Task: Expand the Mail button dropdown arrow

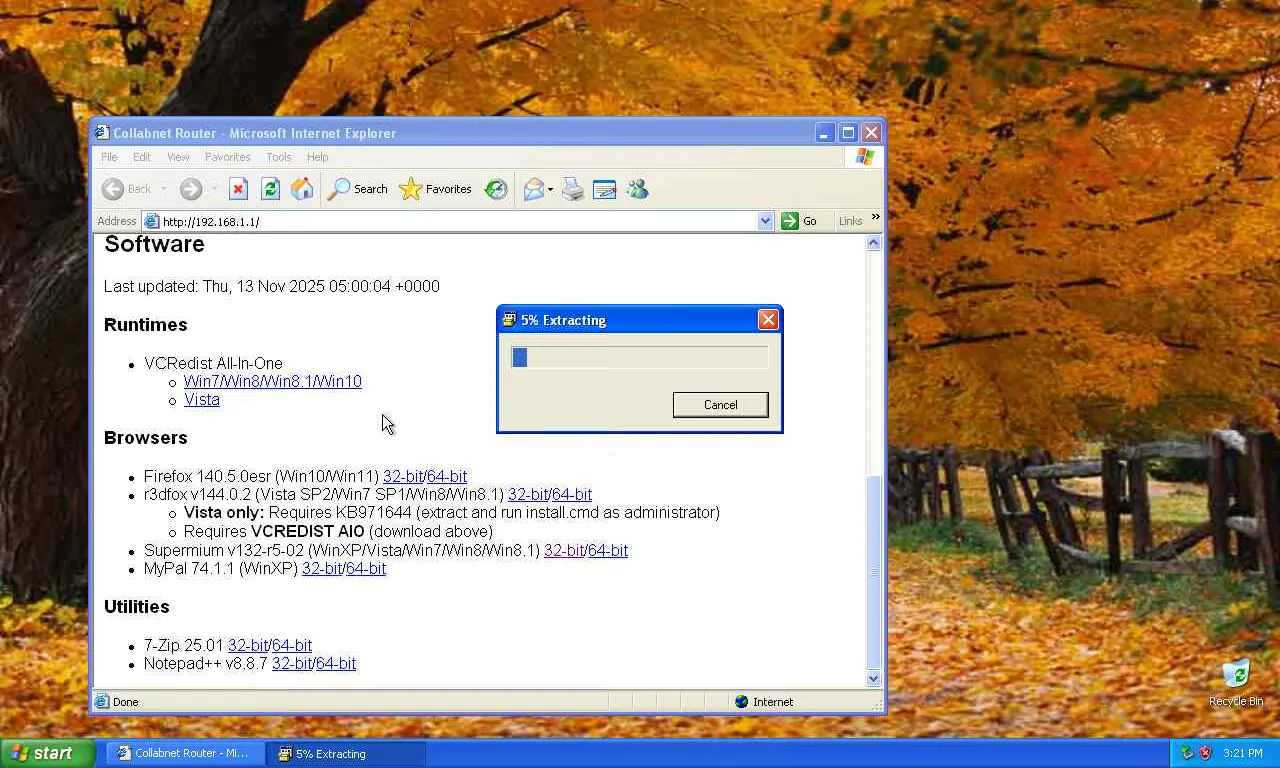Action: point(551,189)
